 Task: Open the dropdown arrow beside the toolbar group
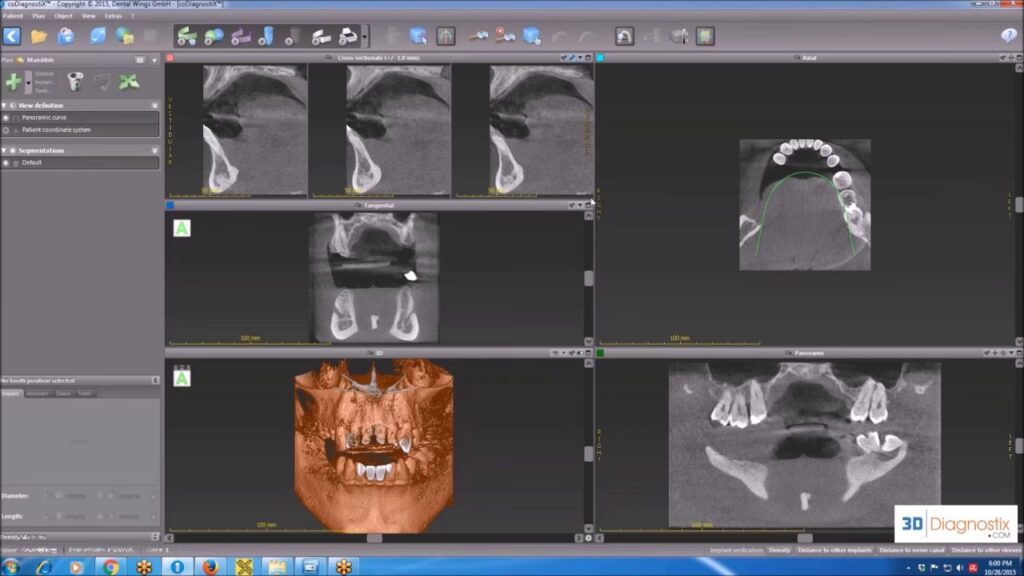pyautogui.click(x=365, y=37)
